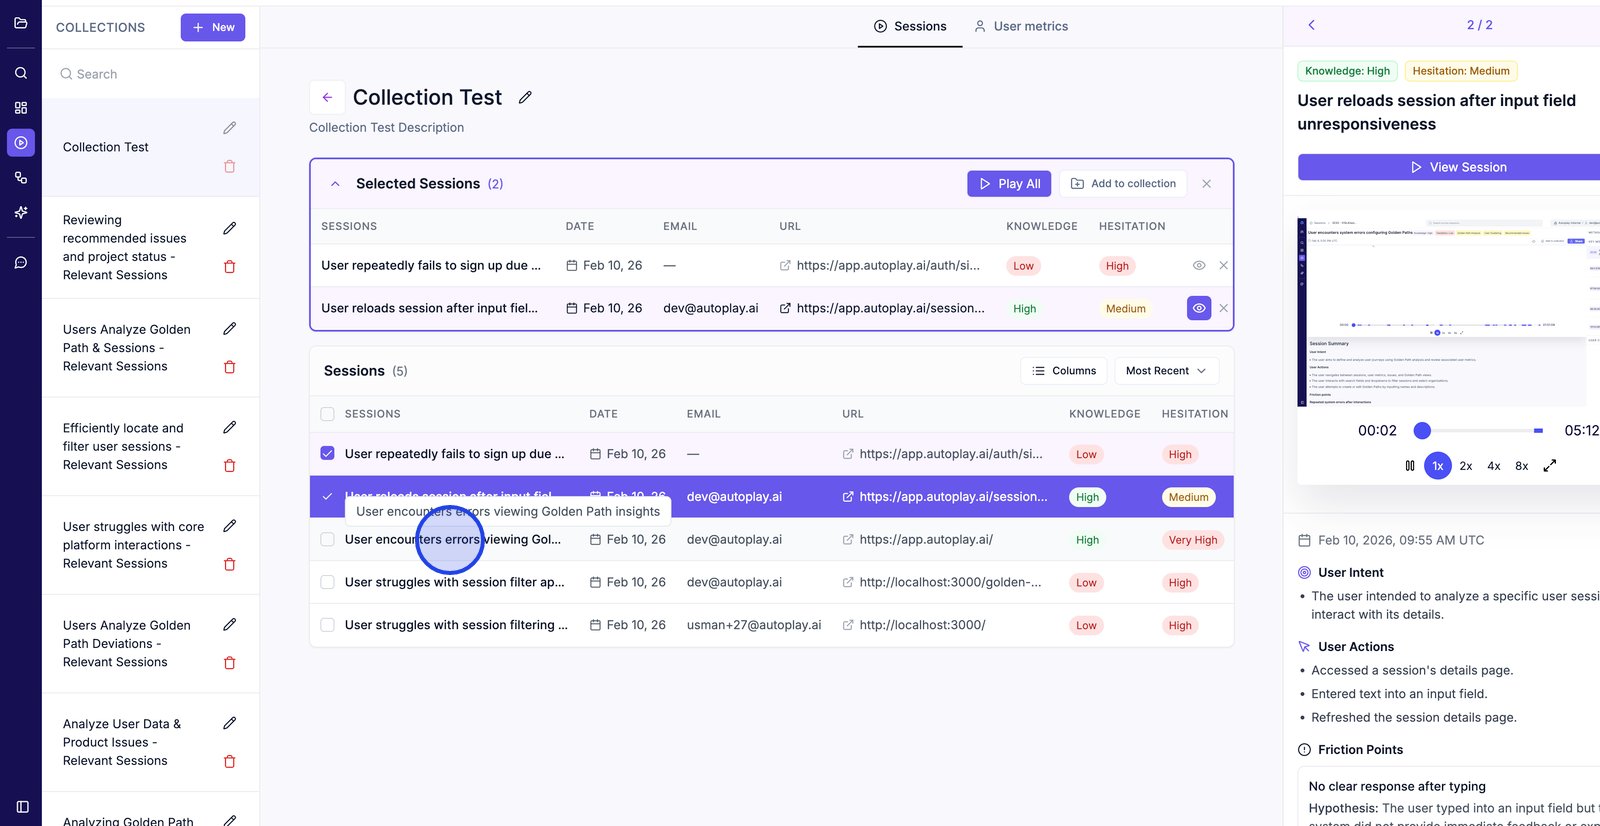The width and height of the screenshot is (1600, 826).
Task: Check the usman+27@autoplay.ai session row
Action: [x=327, y=625]
